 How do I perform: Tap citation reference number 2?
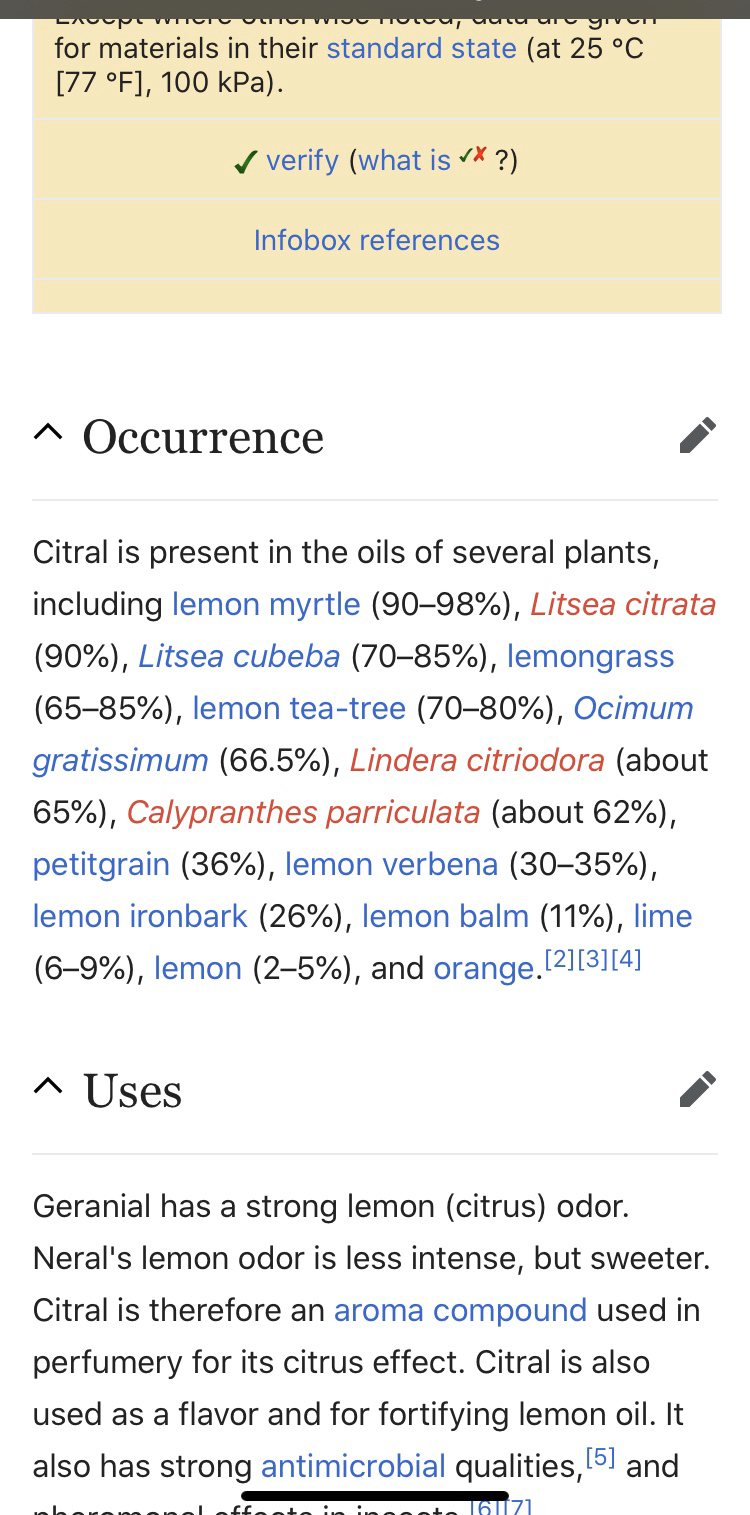560,959
